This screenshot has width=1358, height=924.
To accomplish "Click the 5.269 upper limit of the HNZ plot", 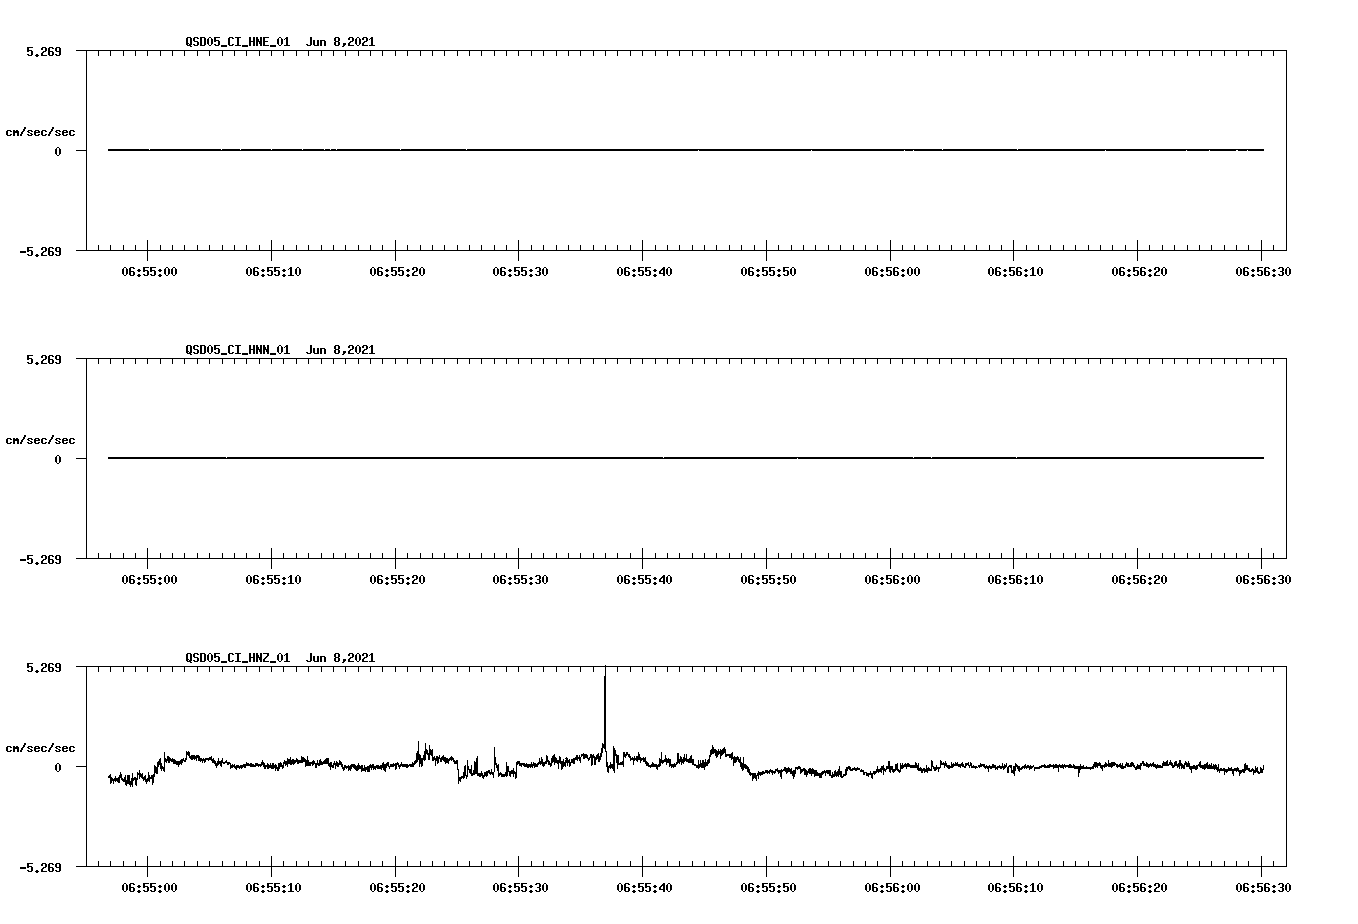I will click(43, 667).
